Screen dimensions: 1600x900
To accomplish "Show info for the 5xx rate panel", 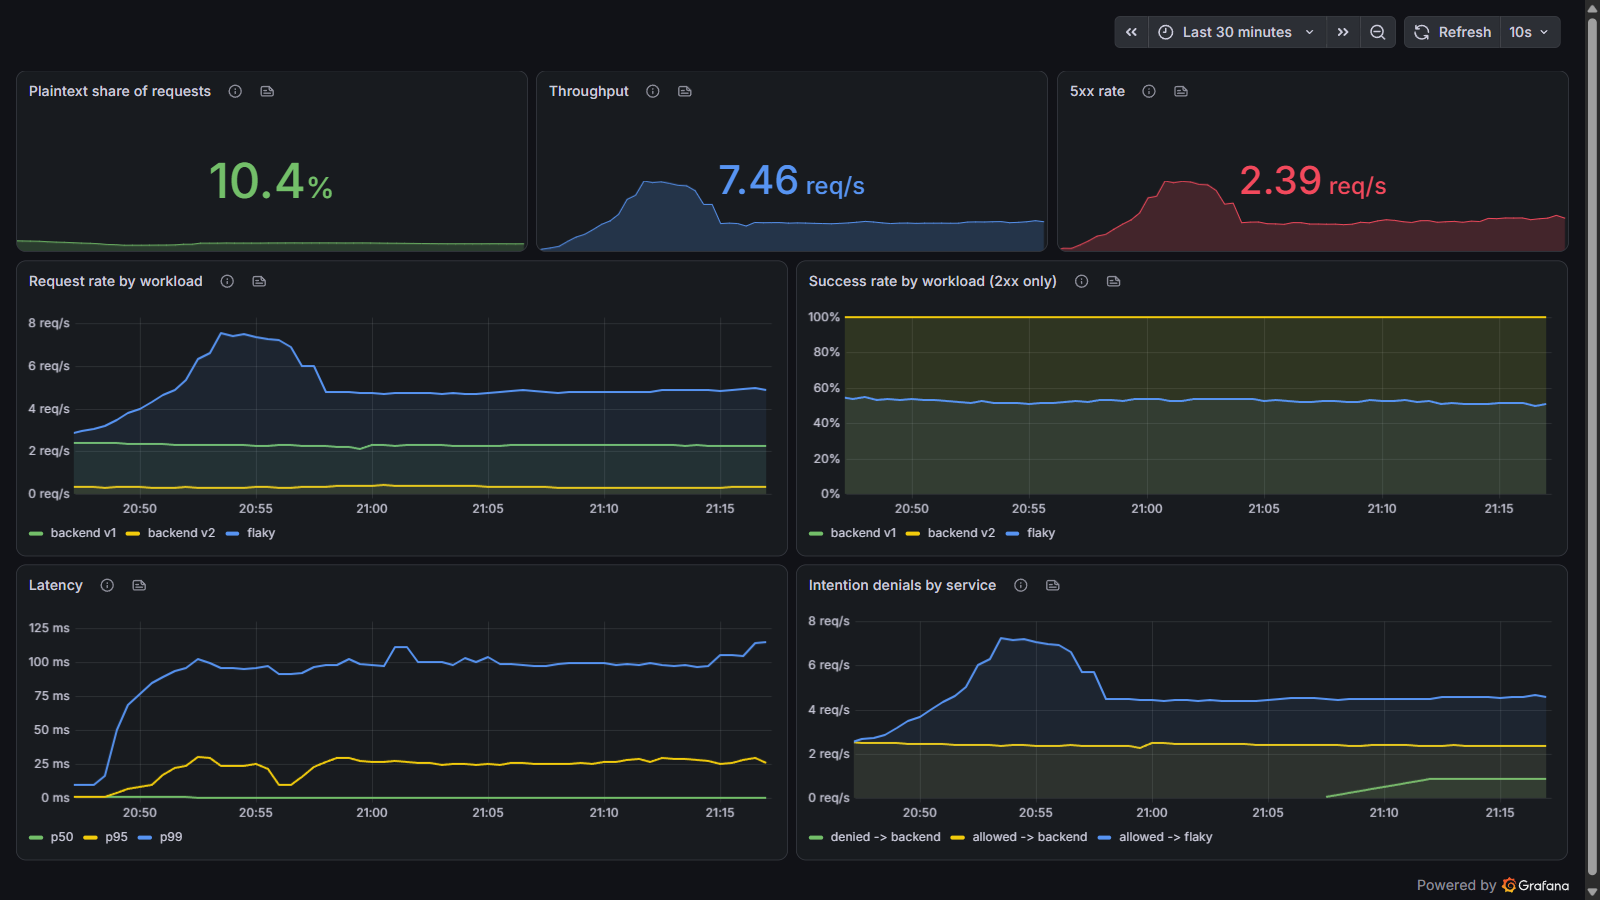I will [1149, 91].
